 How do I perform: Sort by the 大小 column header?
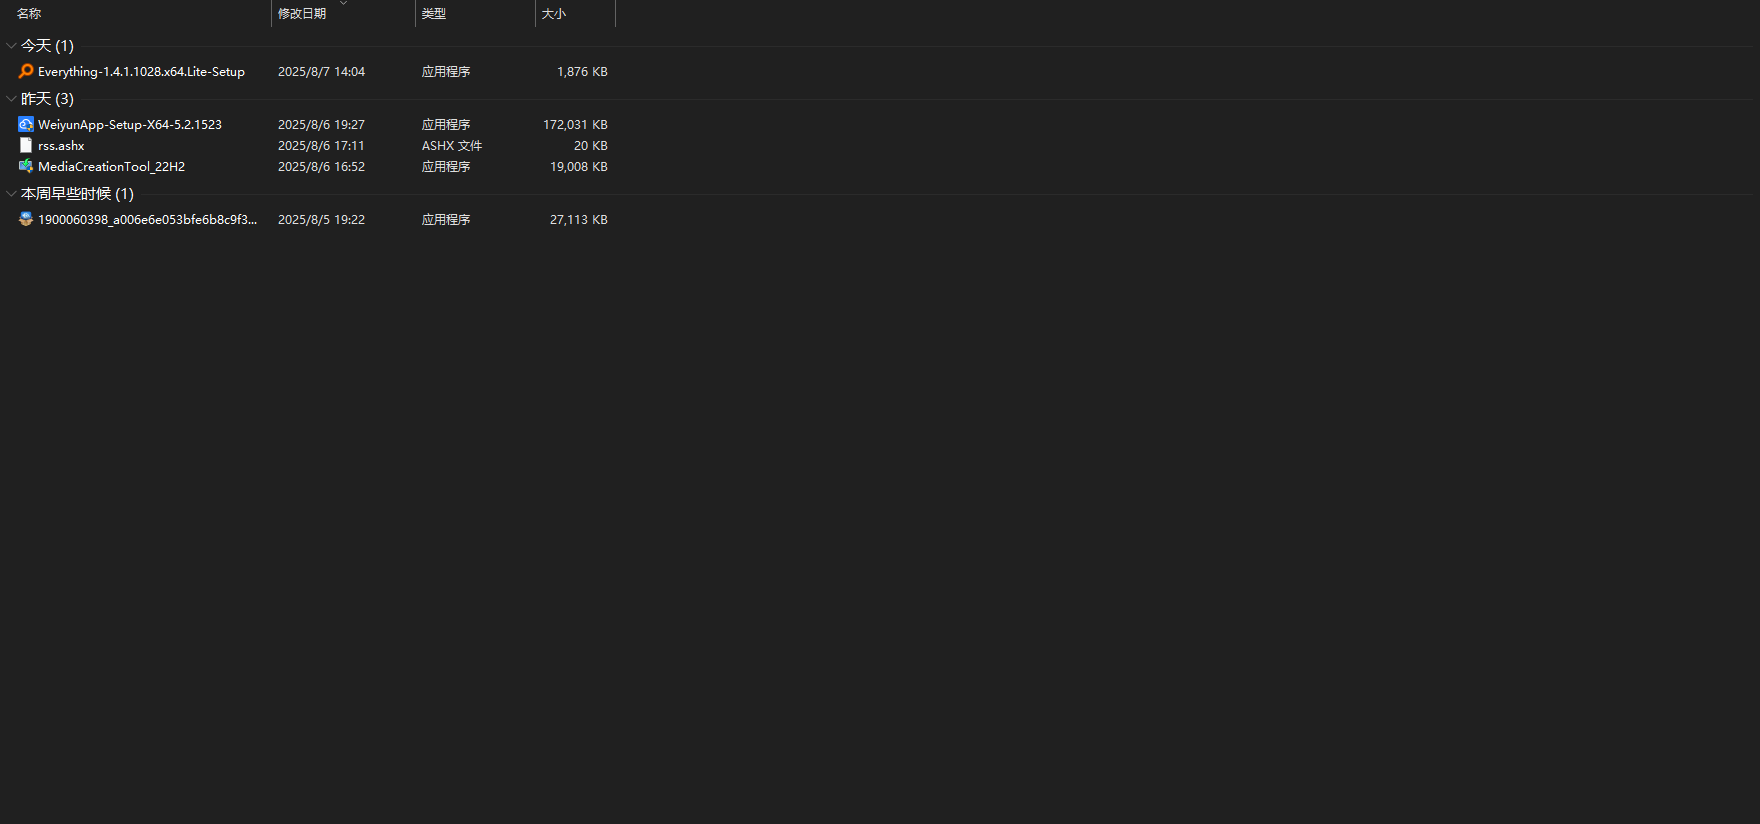pyautogui.click(x=554, y=14)
